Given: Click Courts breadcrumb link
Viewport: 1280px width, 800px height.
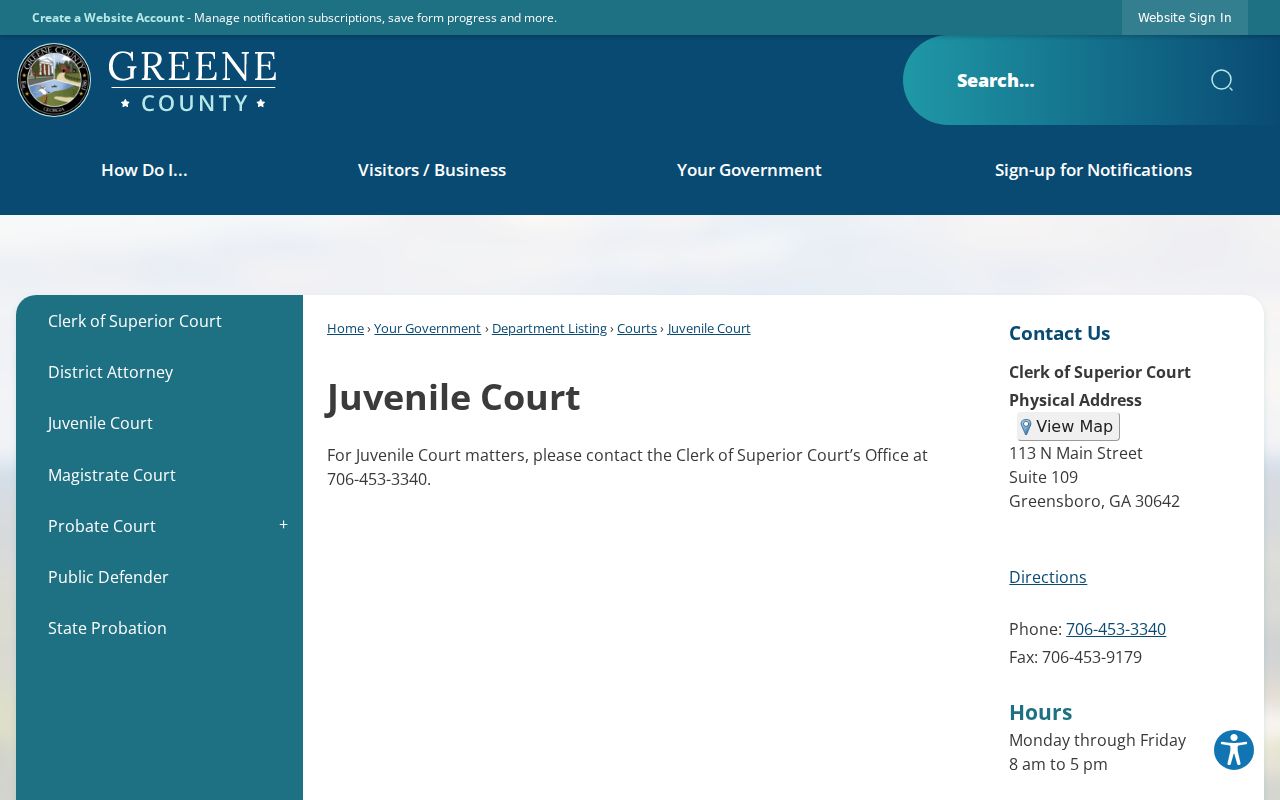Looking at the screenshot, I should tap(637, 328).
